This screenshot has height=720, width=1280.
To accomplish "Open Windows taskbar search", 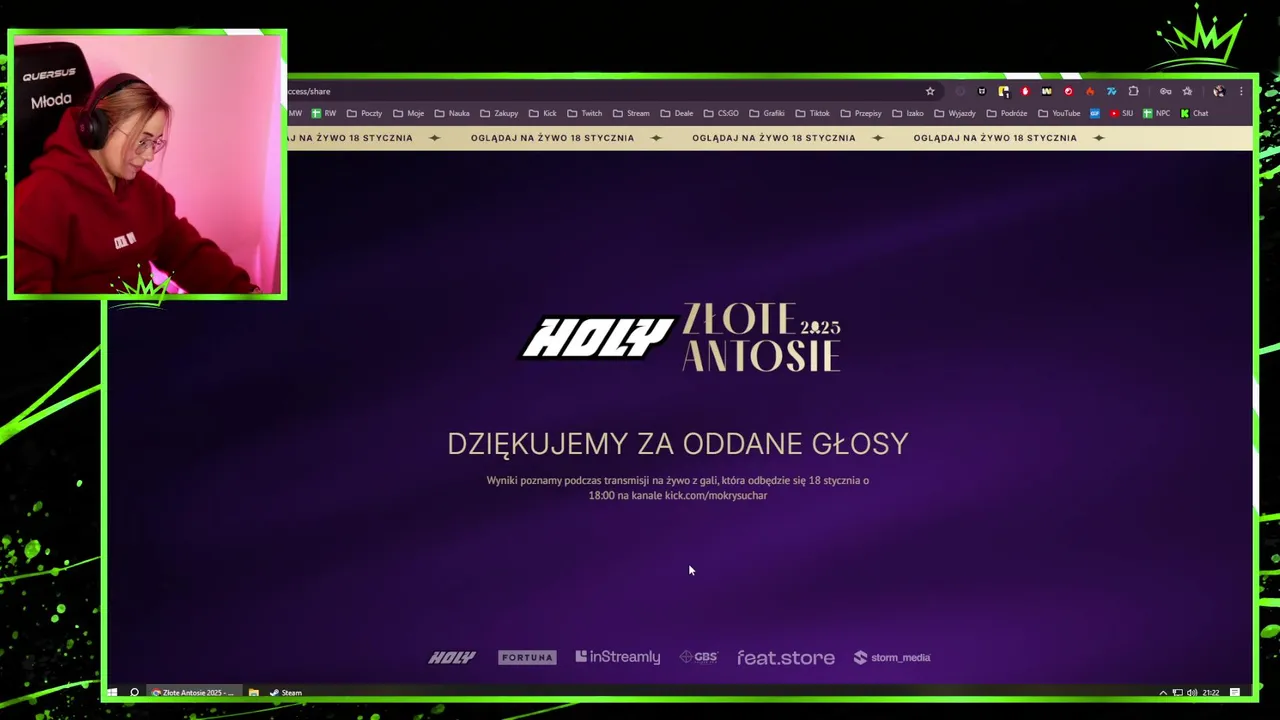I will pyautogui.click(x=134, y=692).
